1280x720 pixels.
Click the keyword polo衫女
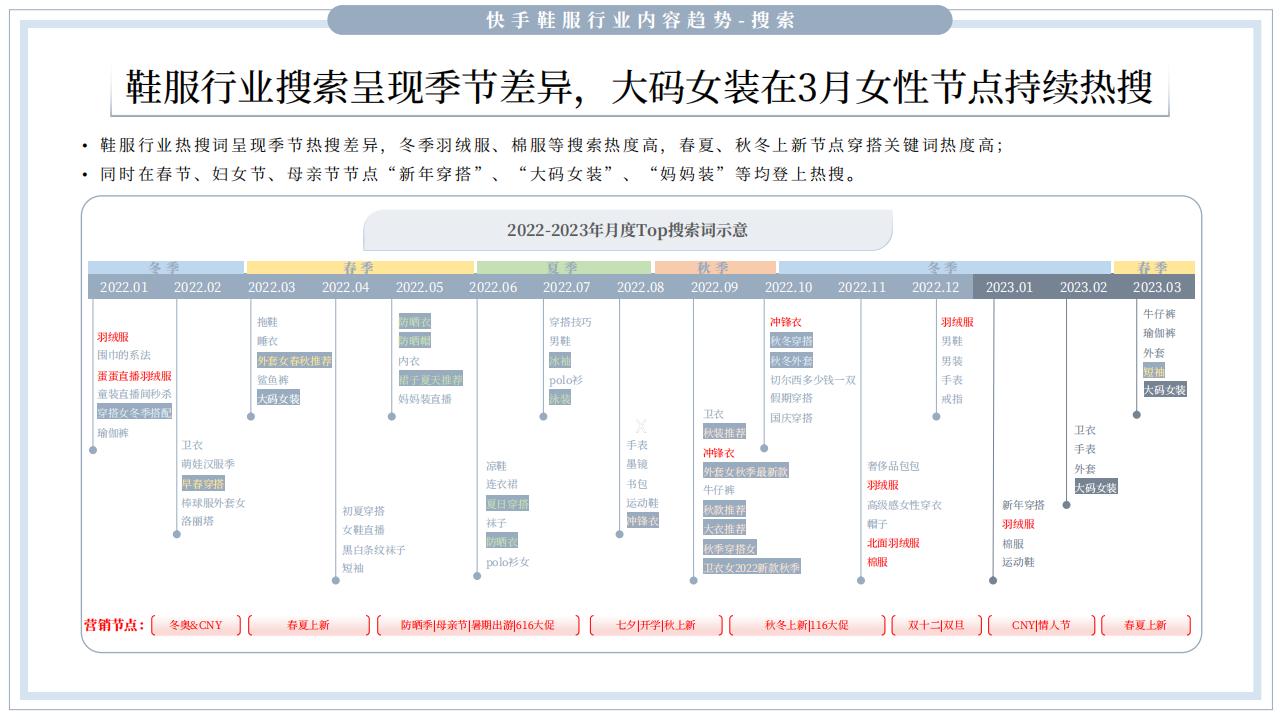tap(508, 562)
